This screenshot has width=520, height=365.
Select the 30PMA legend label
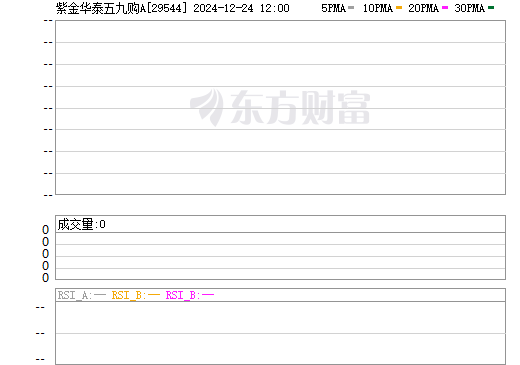469,8
